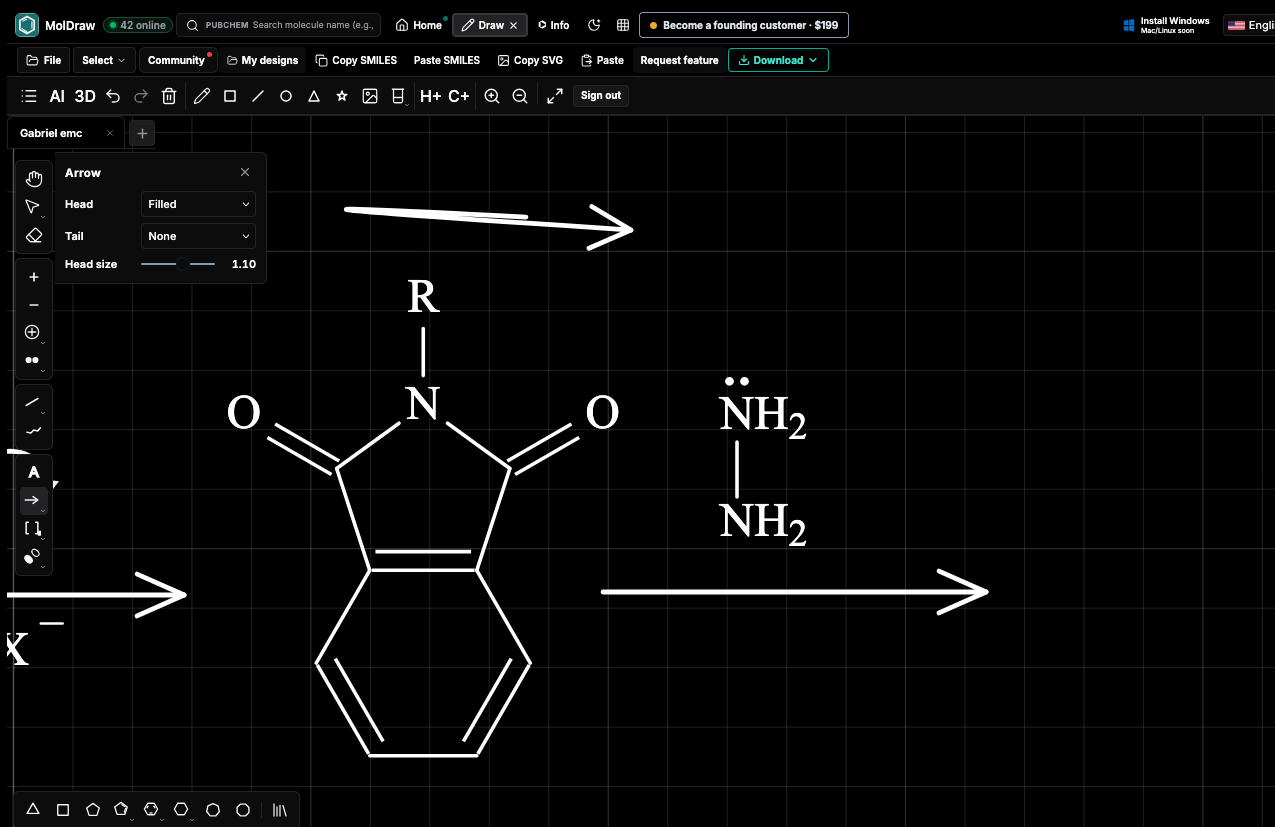The width and height of the screenshot is (1275, 827).
Task: Activate the eraser tool
Action: coord(34,236)
